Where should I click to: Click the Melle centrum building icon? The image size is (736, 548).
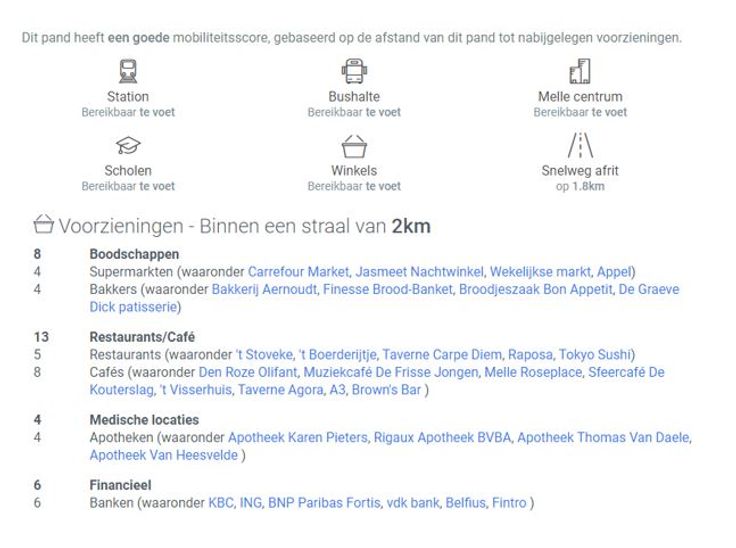coord(580,72)
